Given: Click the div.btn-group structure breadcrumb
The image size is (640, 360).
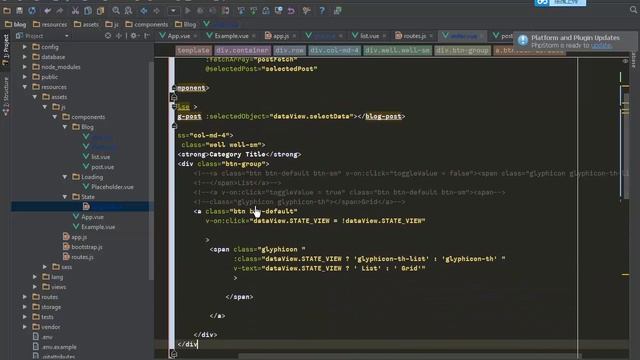Looking at the screenshot, I should [x=462, y=50].
